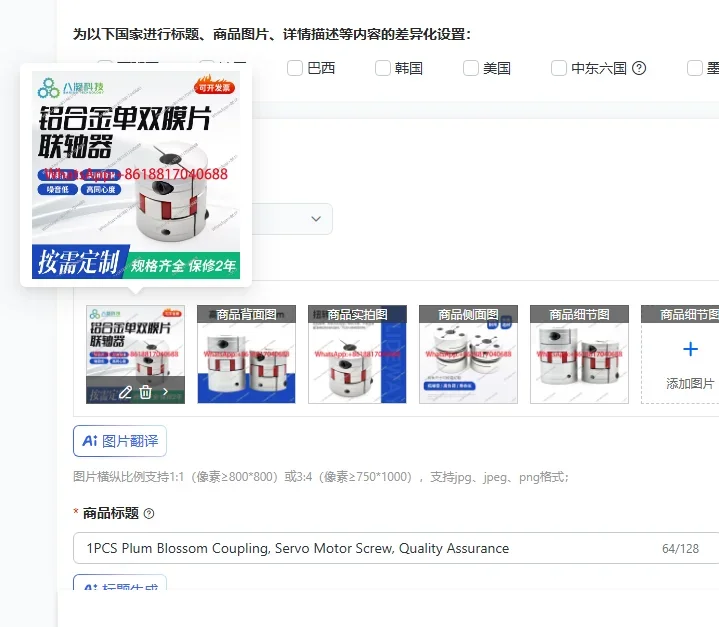Check the 巴西 country checkbox
The width and height of the screenshot is (719, 627).
[x=295, y=68]
